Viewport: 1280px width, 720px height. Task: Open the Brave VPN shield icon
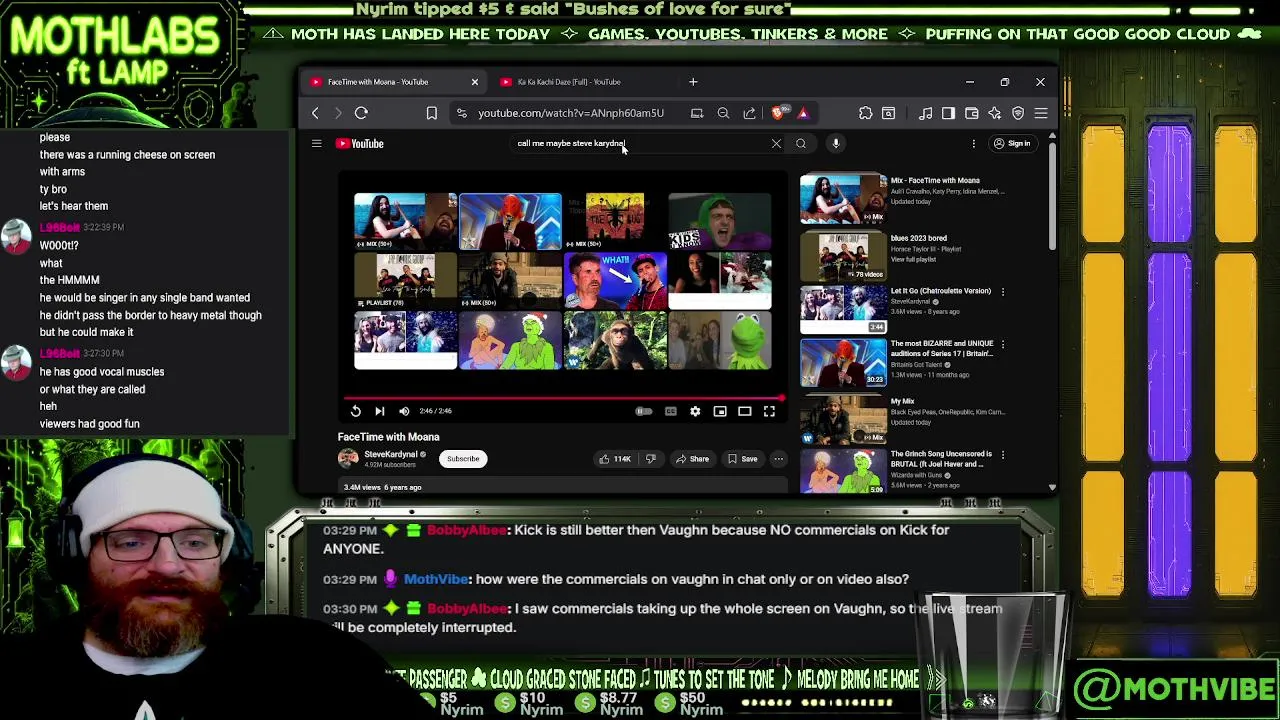[x=1018, y=113]
